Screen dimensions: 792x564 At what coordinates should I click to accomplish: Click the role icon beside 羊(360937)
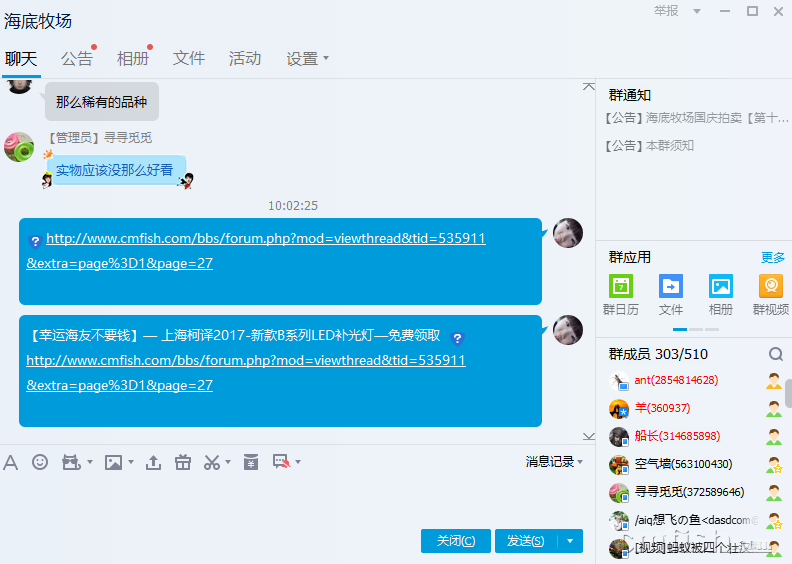[x=774, y=408]
